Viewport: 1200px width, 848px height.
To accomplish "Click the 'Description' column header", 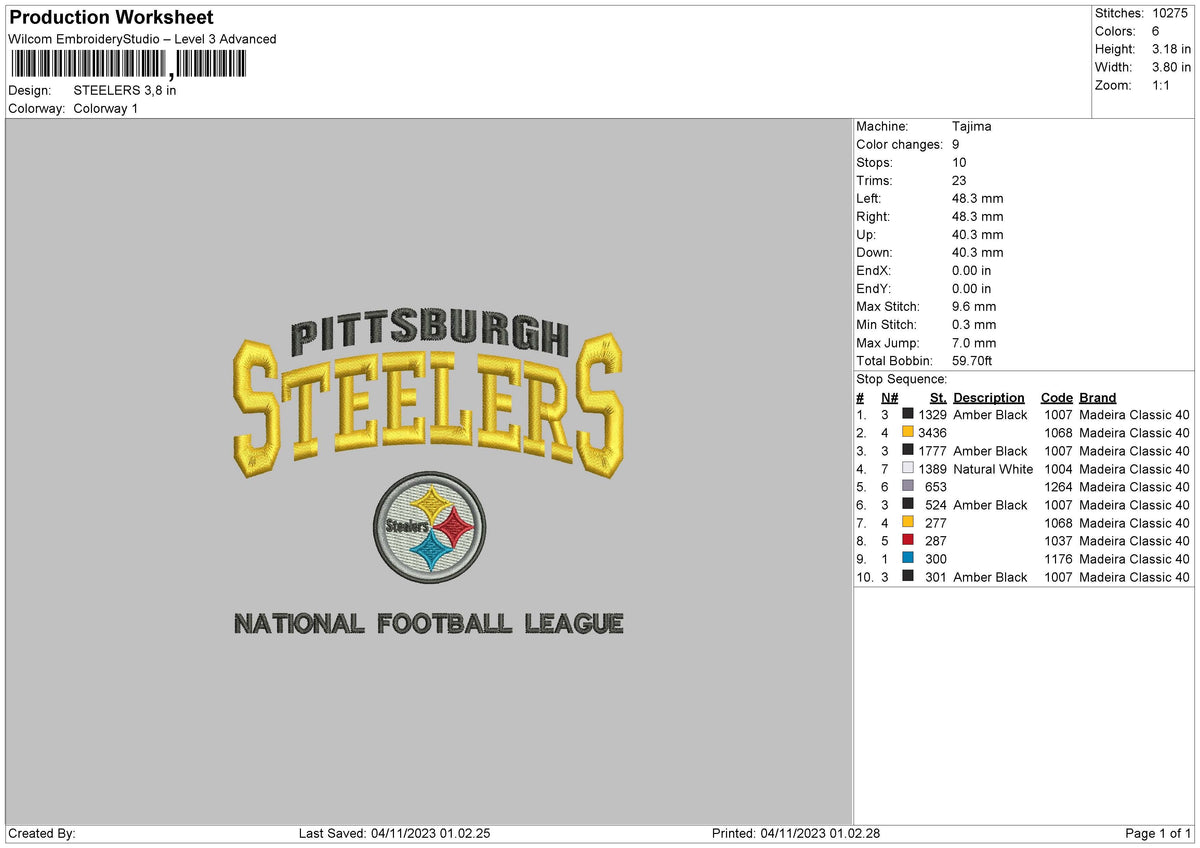I will pyautogui.click(x=989, y=397).
